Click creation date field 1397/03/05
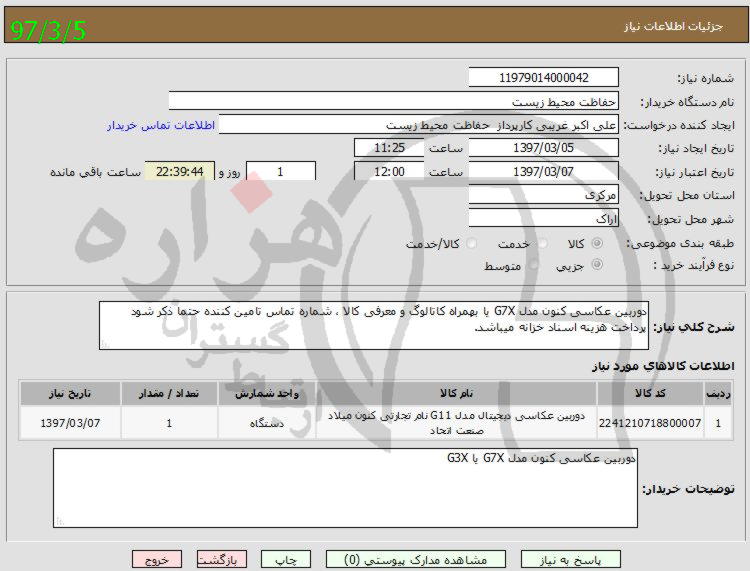The height and width of the screenshot is (571, 750). pos(543,148)
